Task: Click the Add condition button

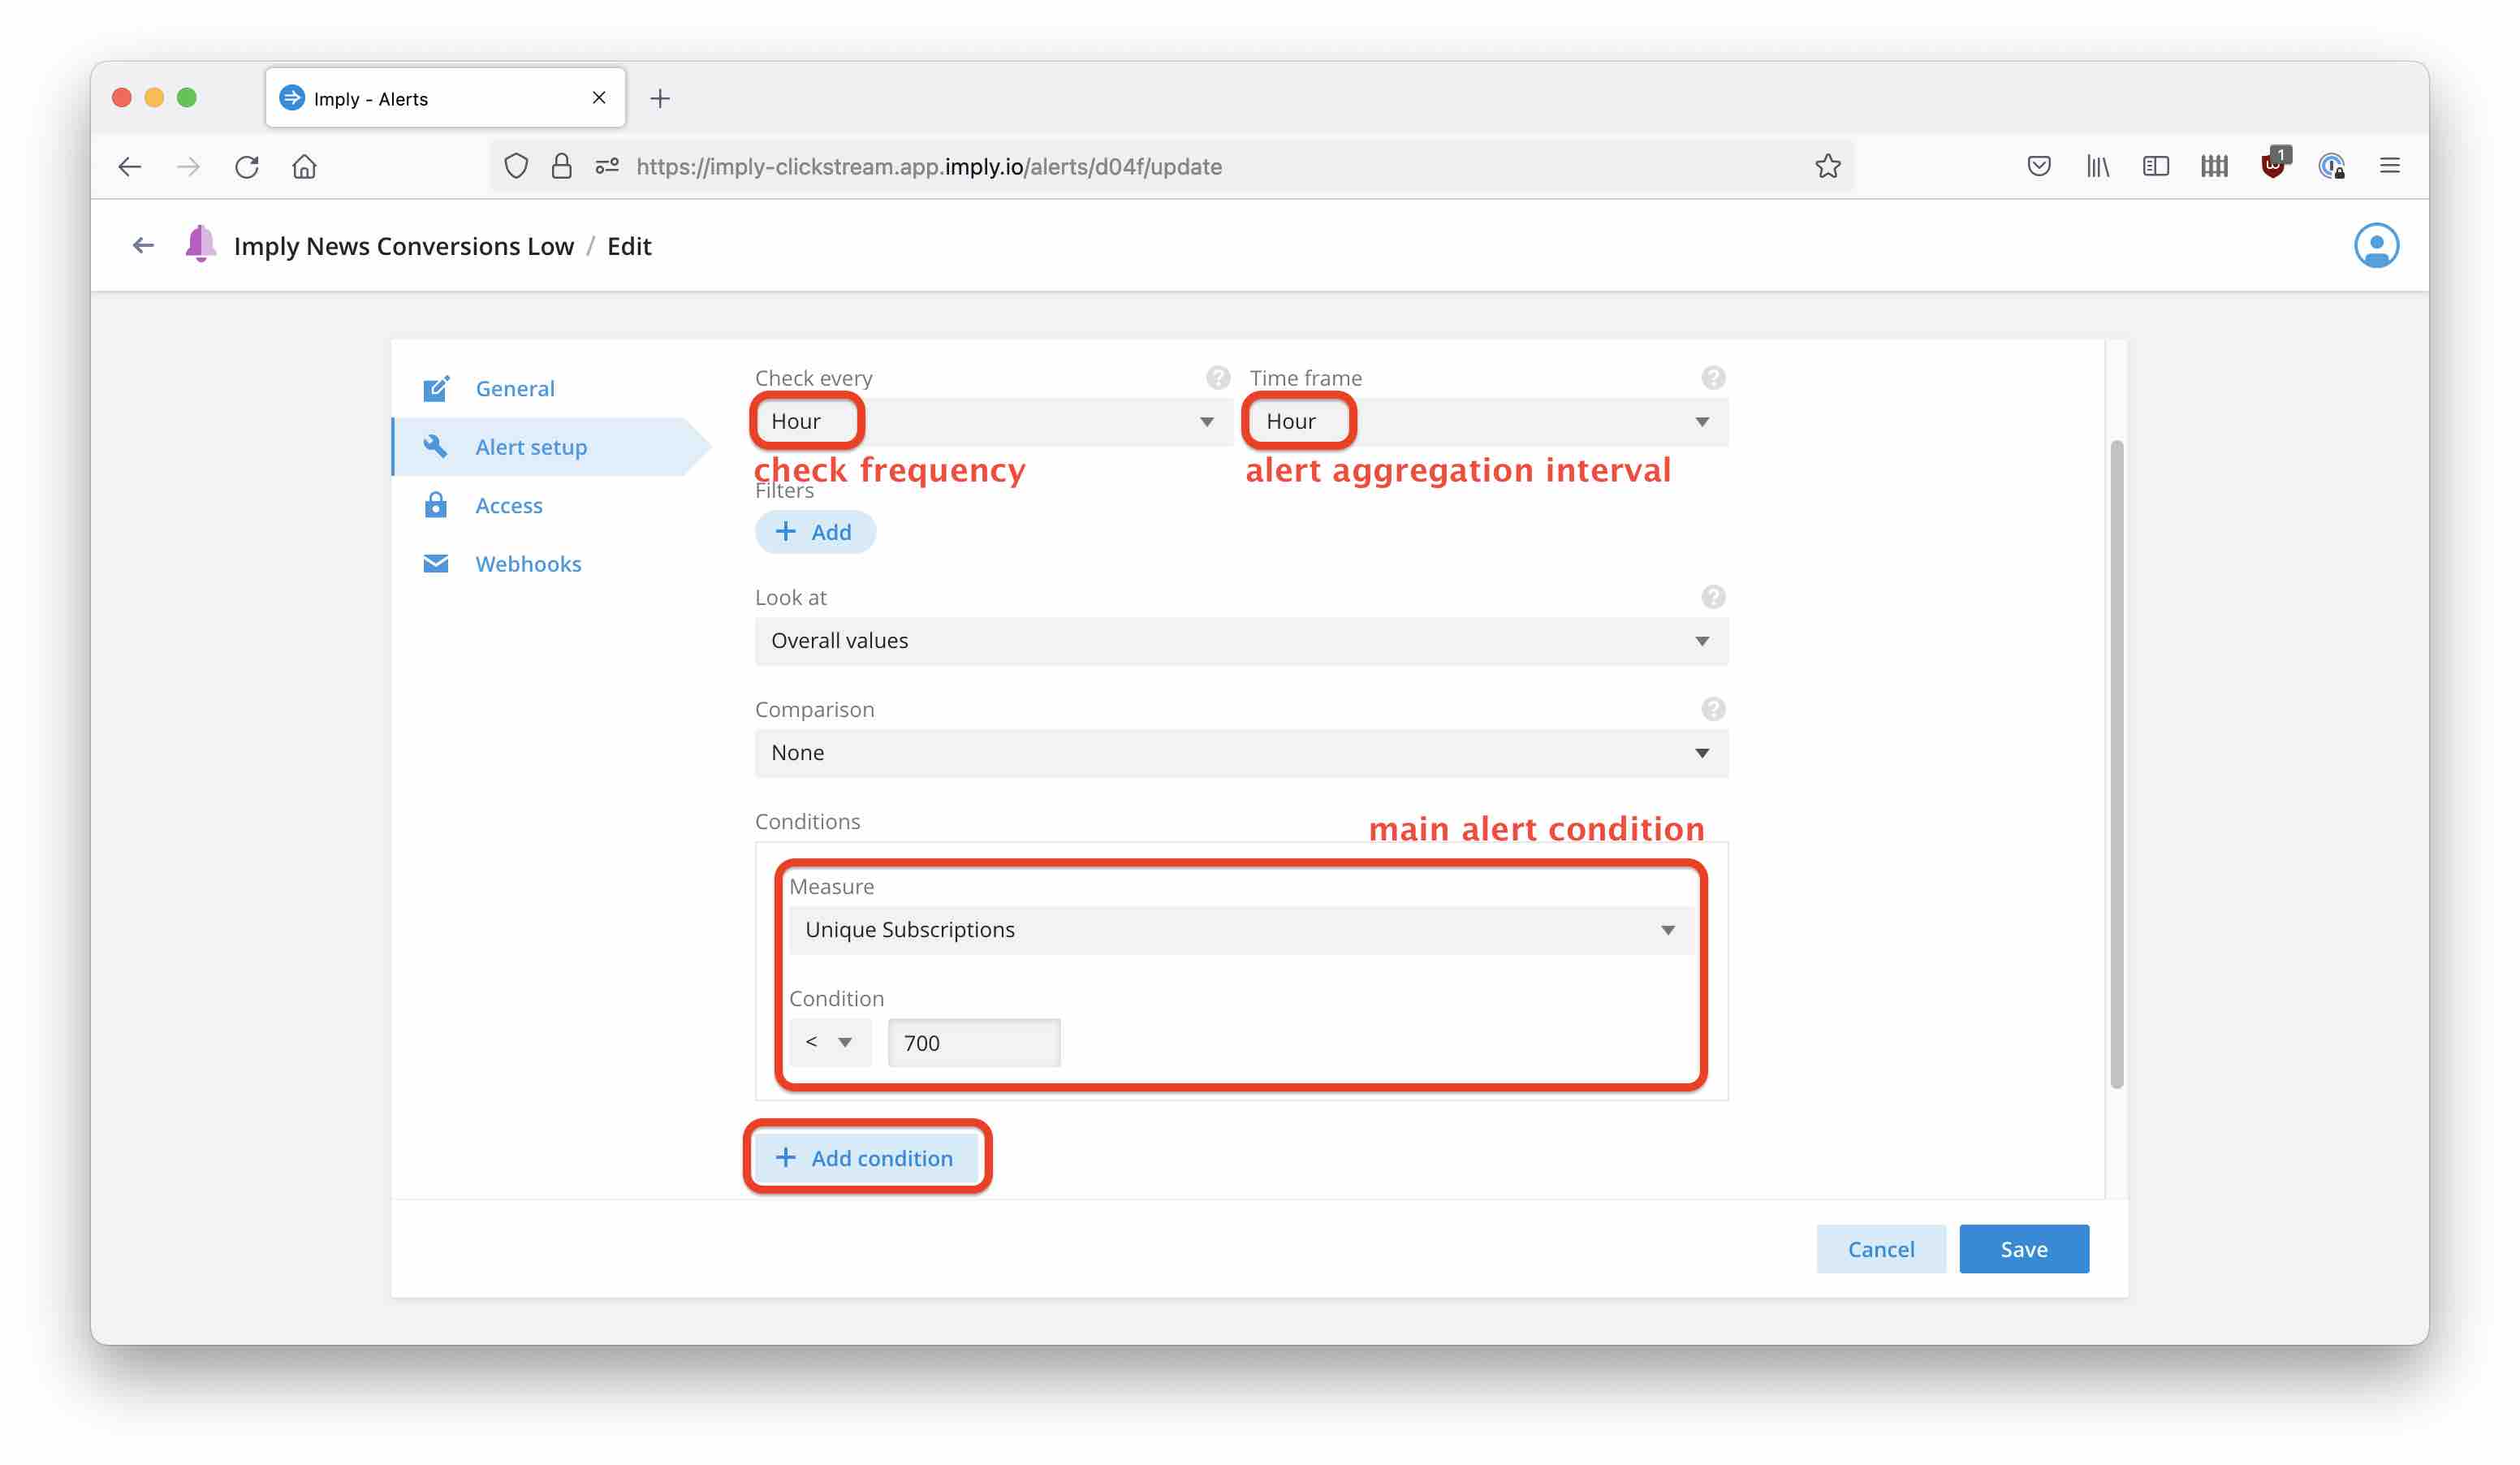Action: click(866, 1156)
